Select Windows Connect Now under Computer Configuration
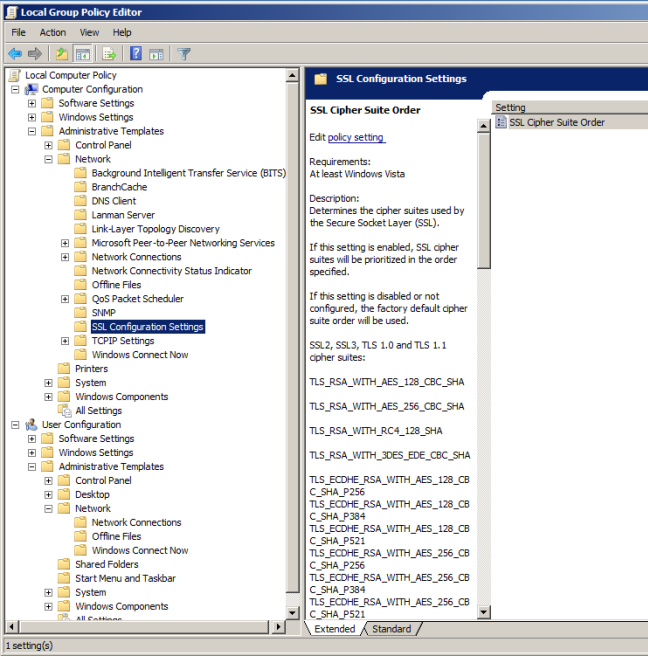The width and height of the screenshot is (648, 656). (140, 355)
